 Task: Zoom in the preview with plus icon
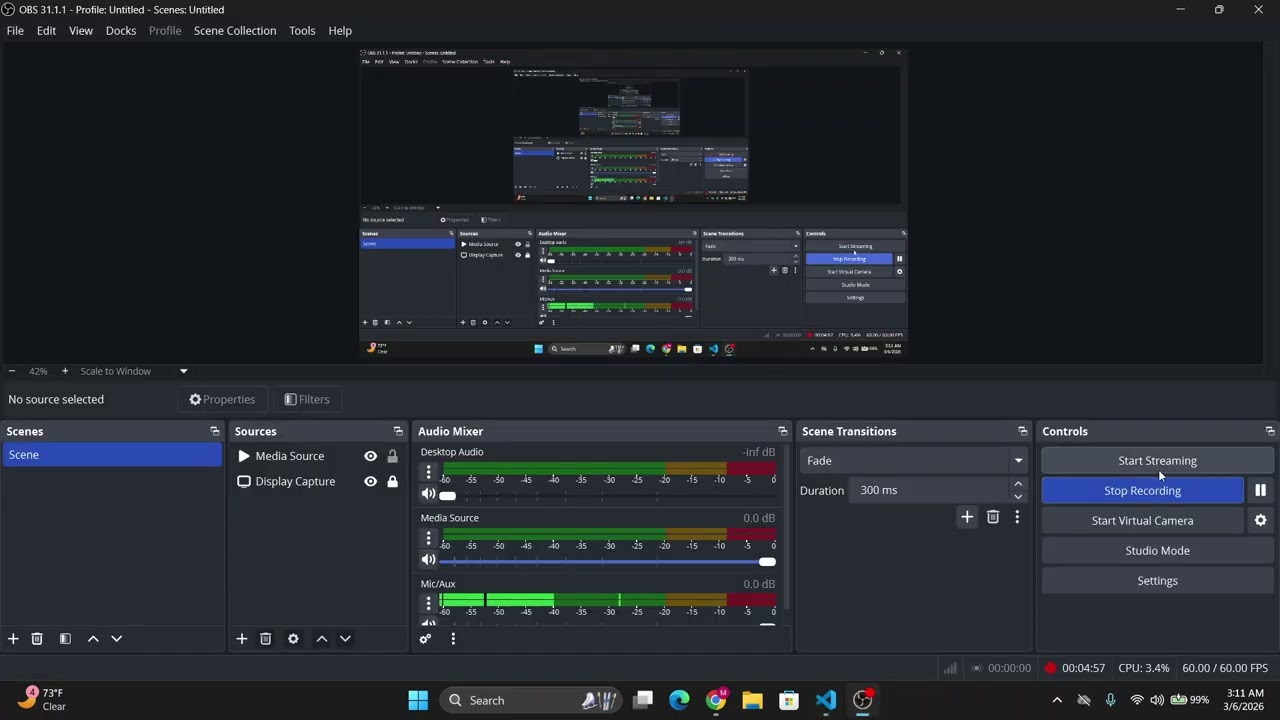point(65,371)
